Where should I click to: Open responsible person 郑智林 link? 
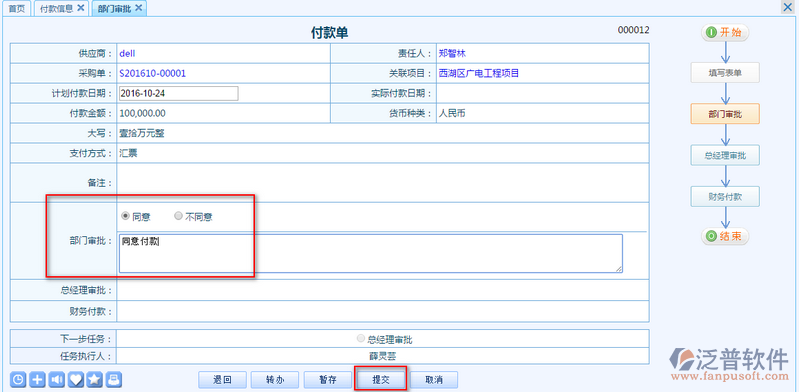tap(452, 53)
